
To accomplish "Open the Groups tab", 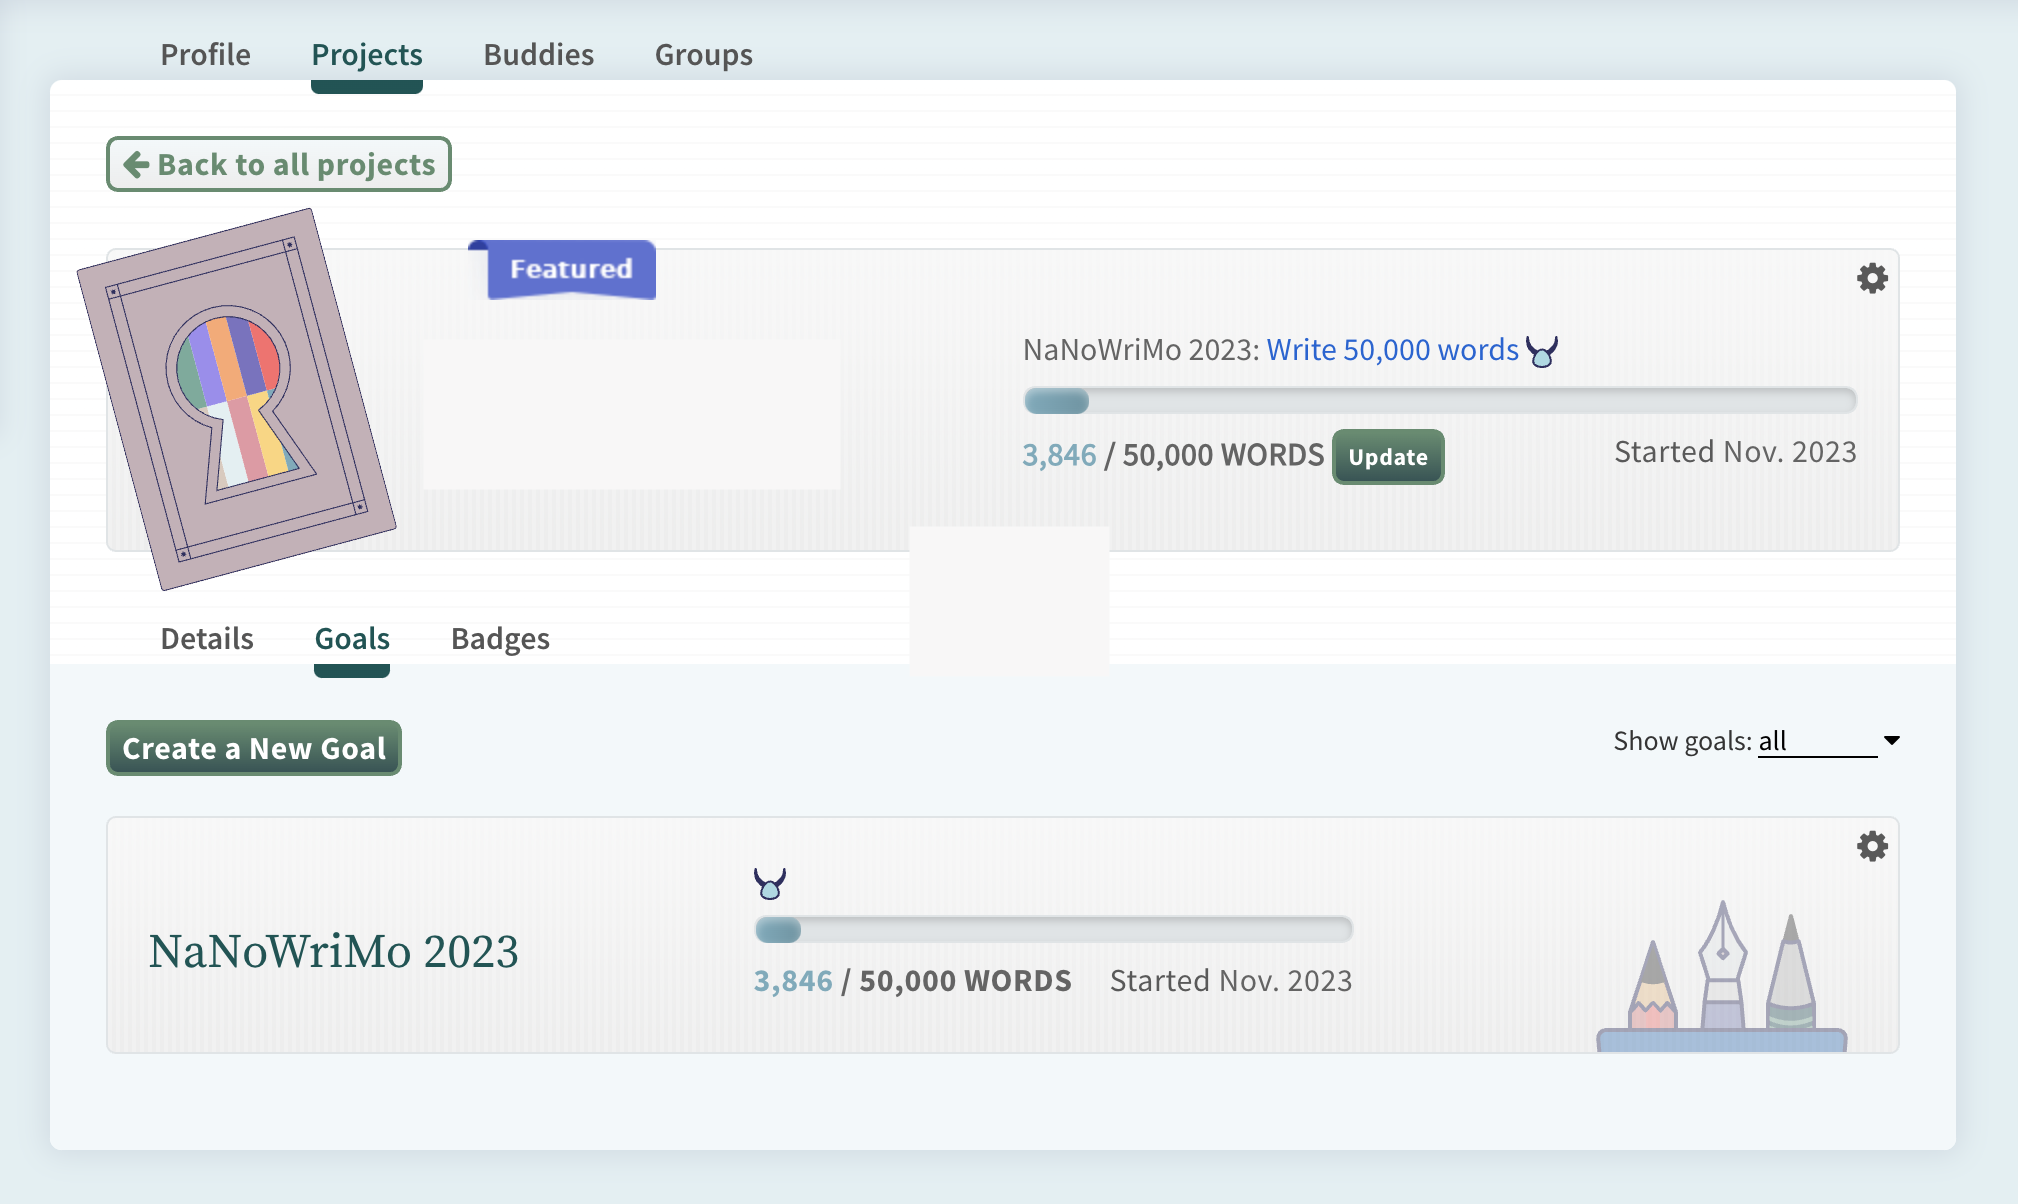I will (704, 55).
